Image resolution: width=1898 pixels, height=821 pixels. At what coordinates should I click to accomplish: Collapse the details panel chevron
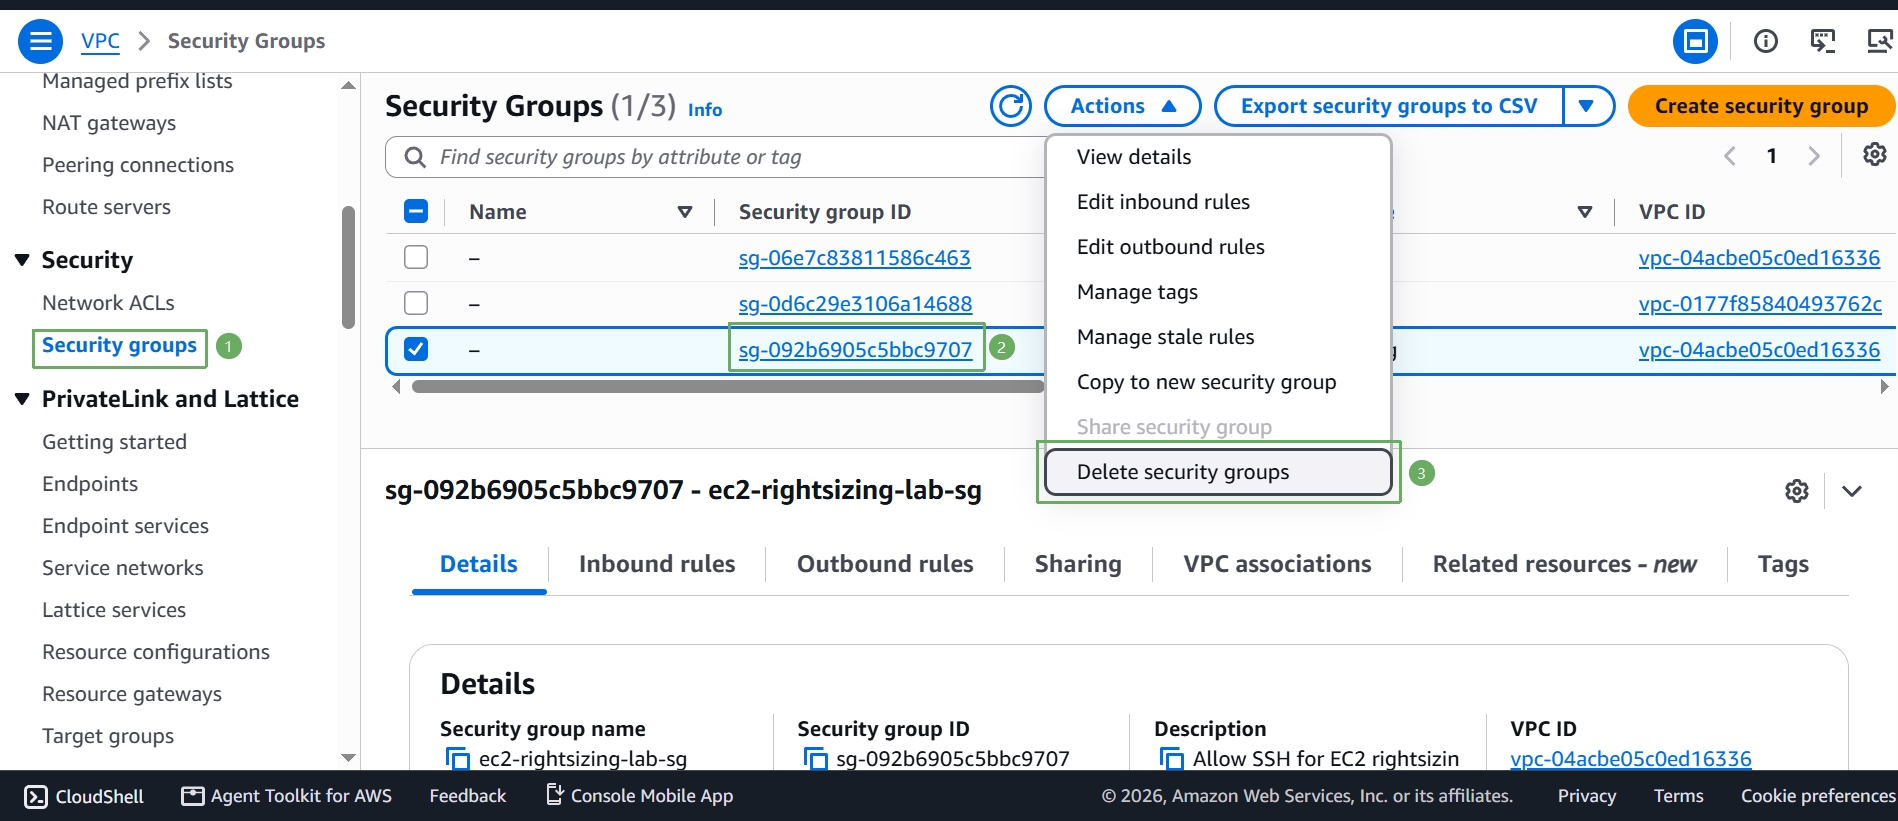pos(1852,491)
